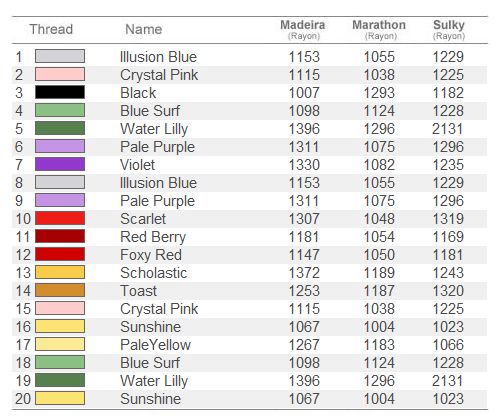Viewport: 500px width, 420px height.
Task: Select the Foxy Red swatch in row 12
Action: point(60,254)
